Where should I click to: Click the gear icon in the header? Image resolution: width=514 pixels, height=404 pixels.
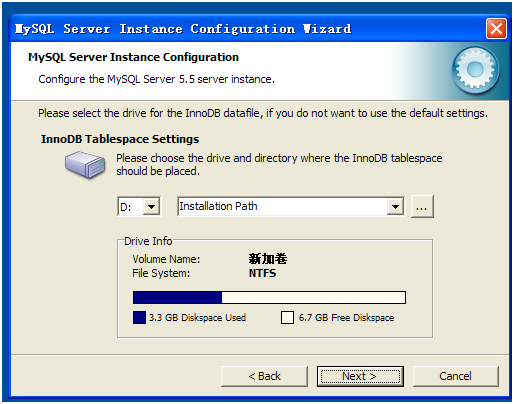point(475,70)
